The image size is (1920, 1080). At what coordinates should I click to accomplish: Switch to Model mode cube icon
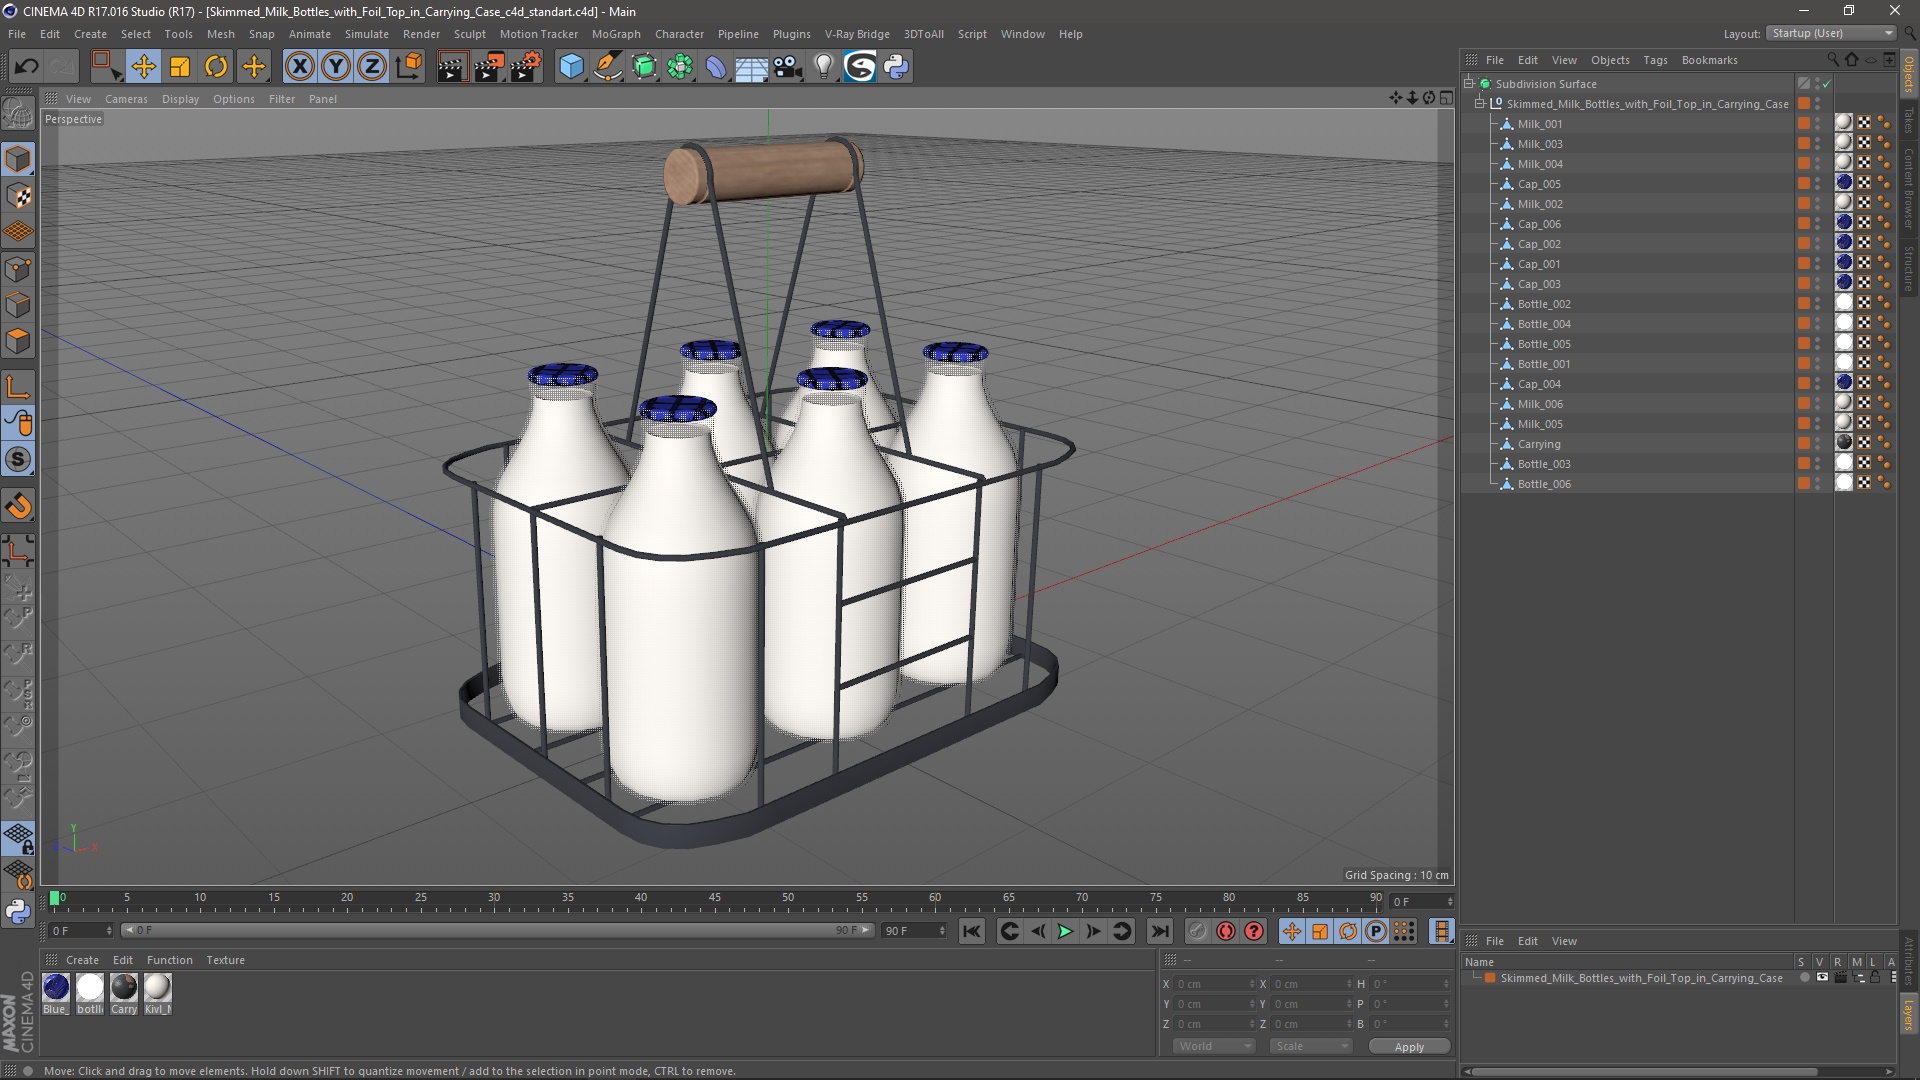(18, 159)
